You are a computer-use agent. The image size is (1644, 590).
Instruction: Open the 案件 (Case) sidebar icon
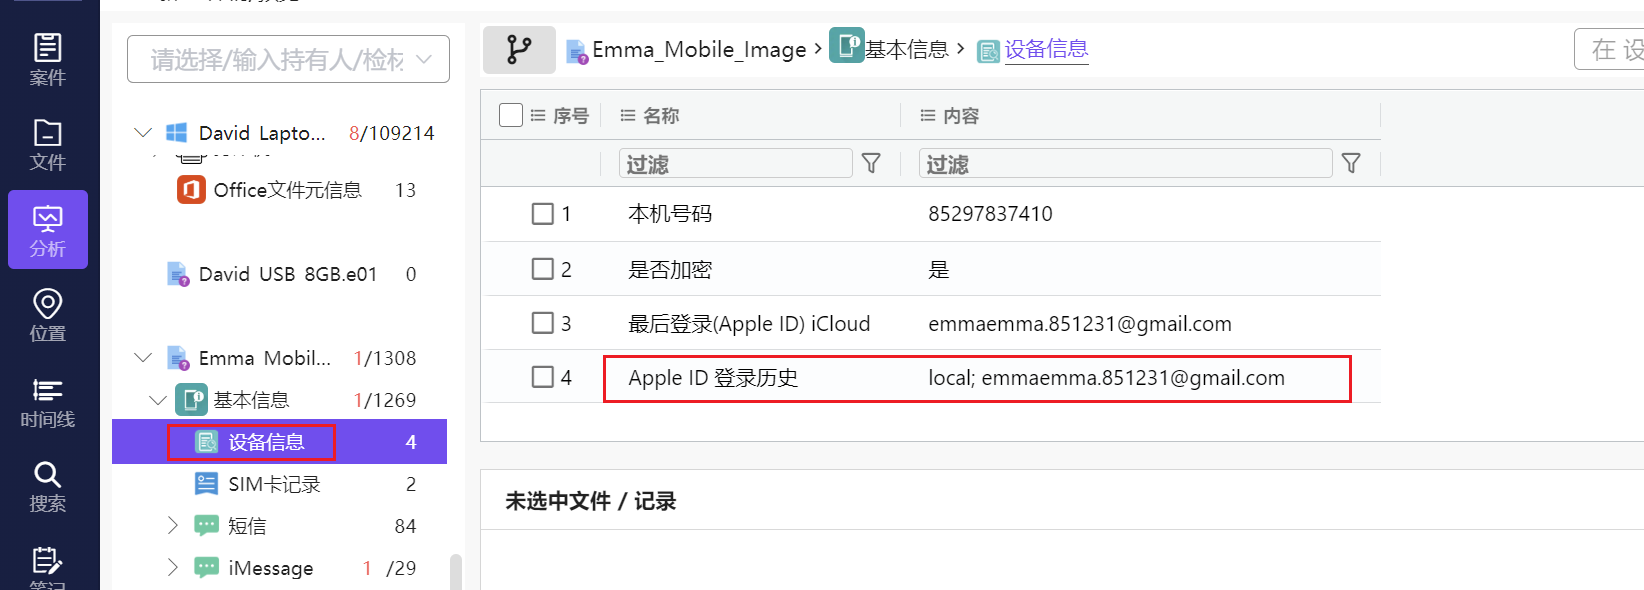pos(47,59)
